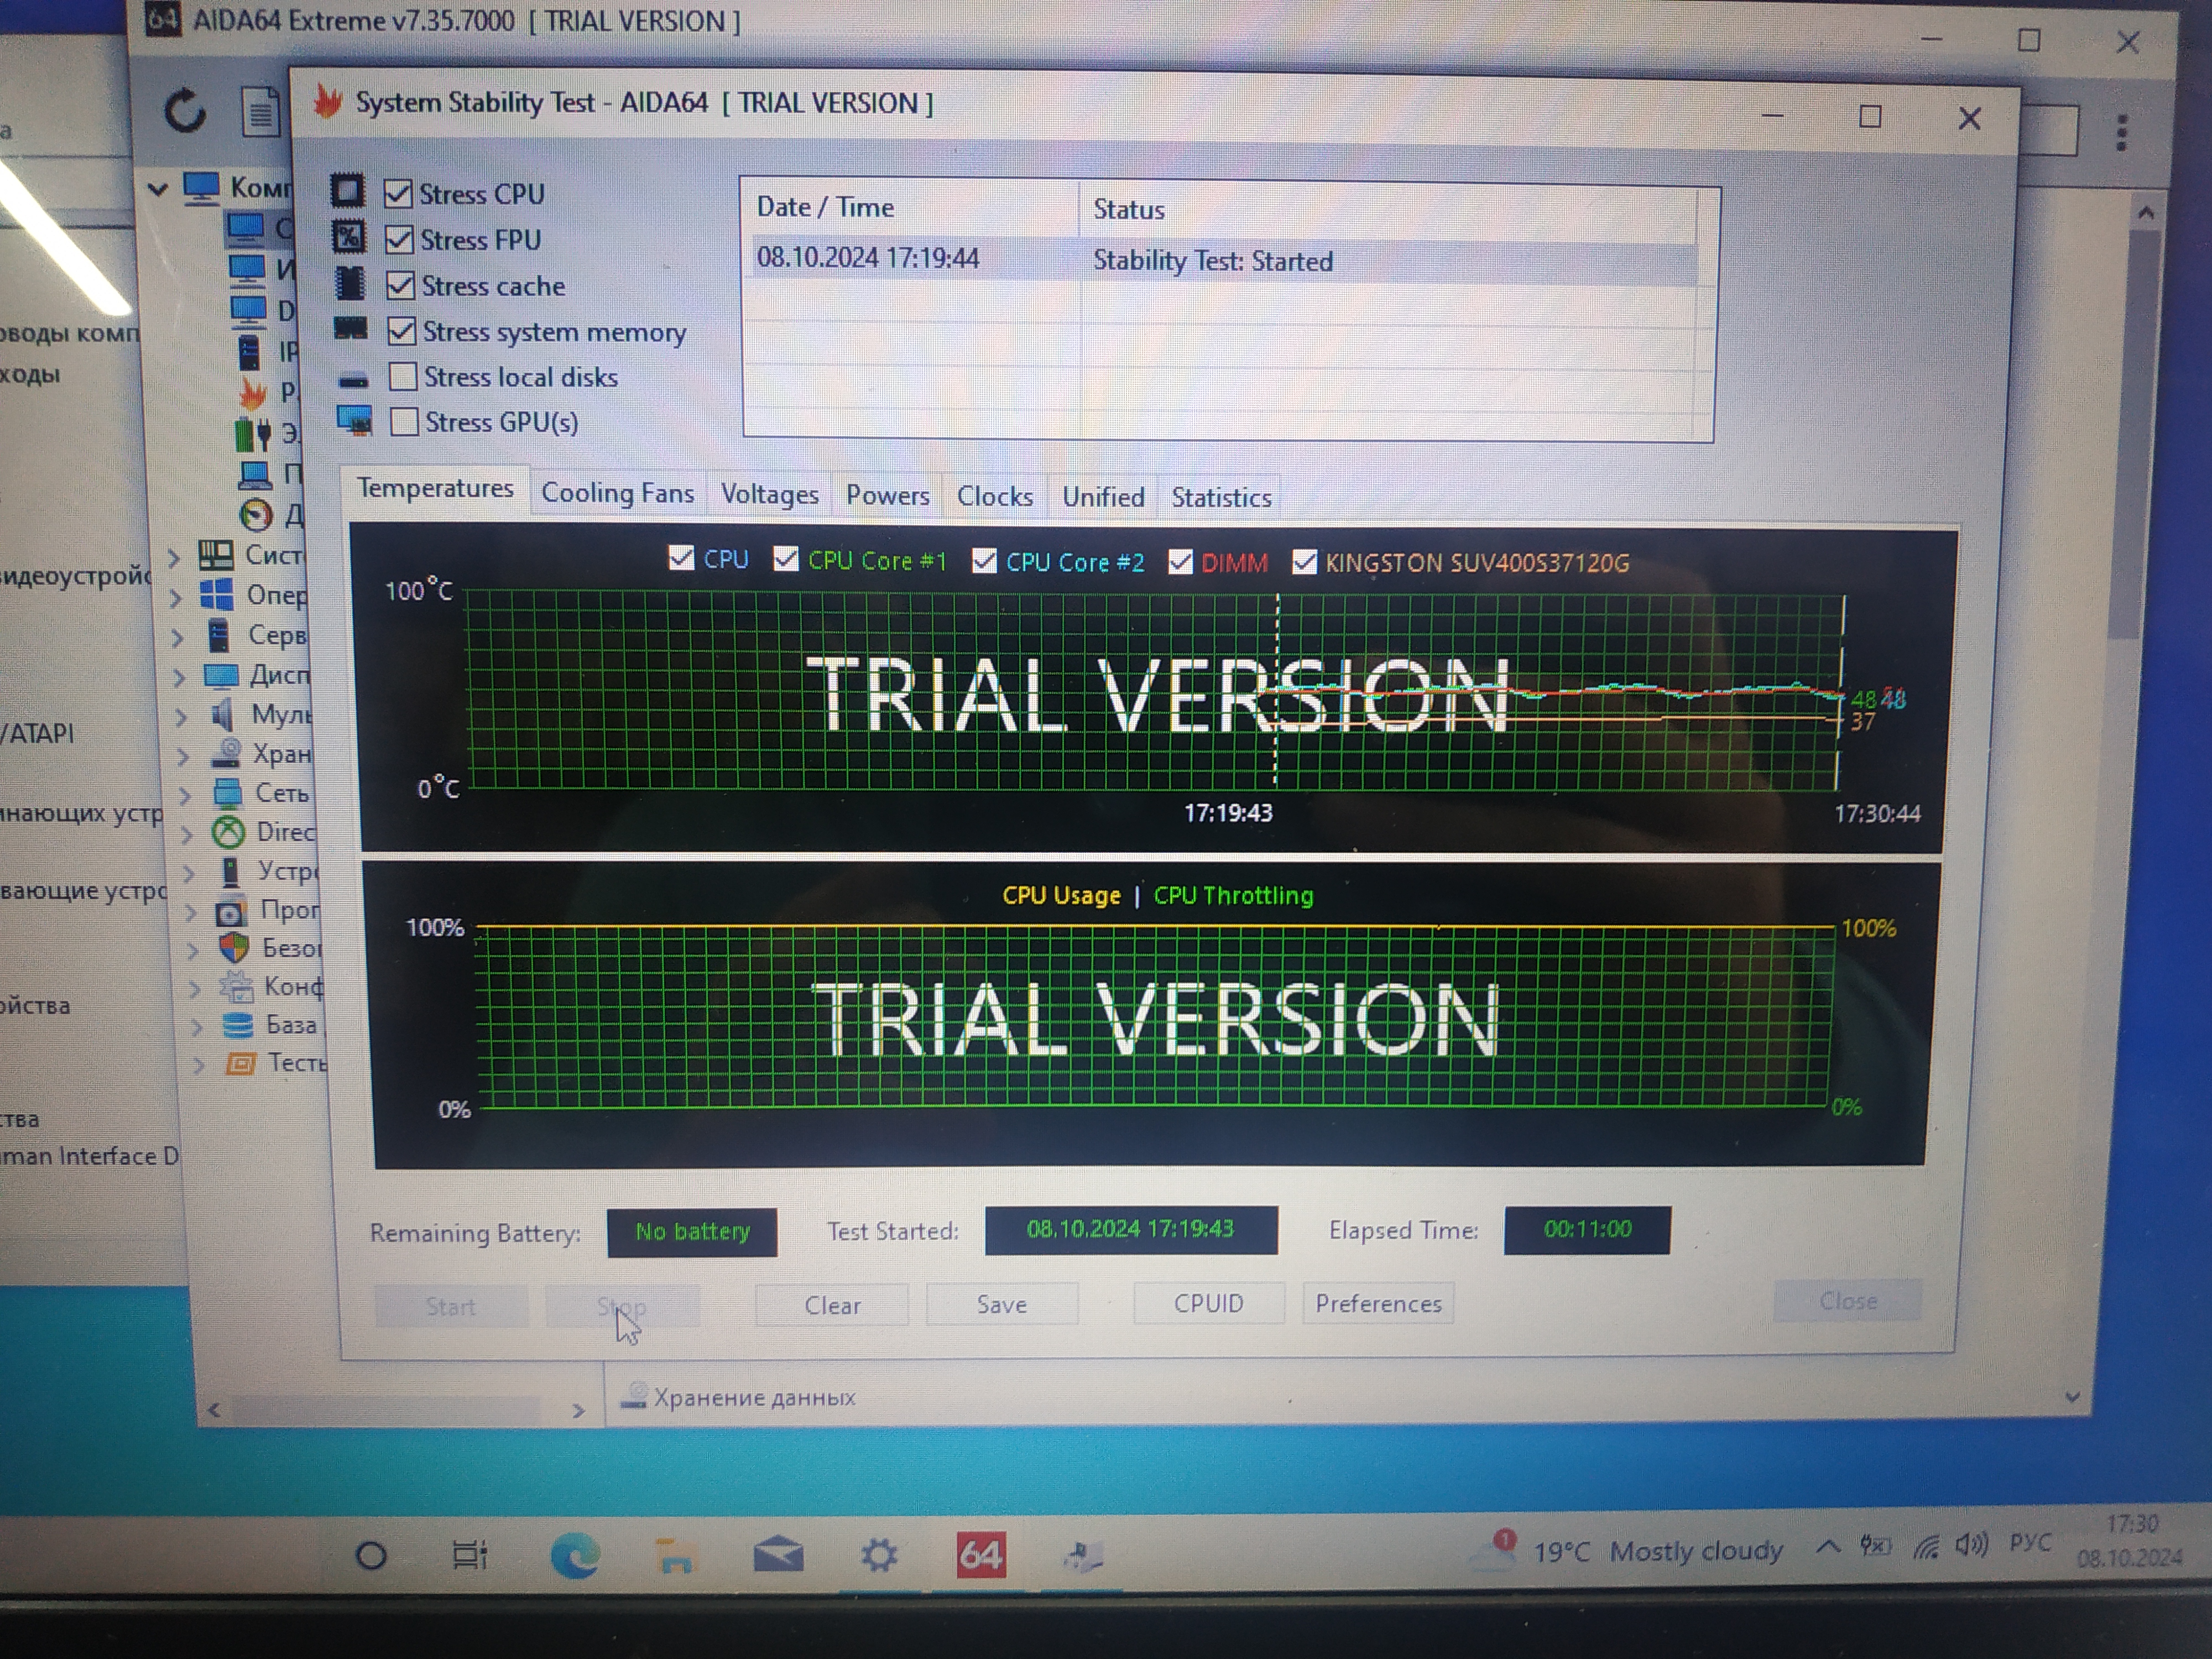The image size is (2212, 1659).
Task: Open the Preferences button
Action: [1378, 1303]
